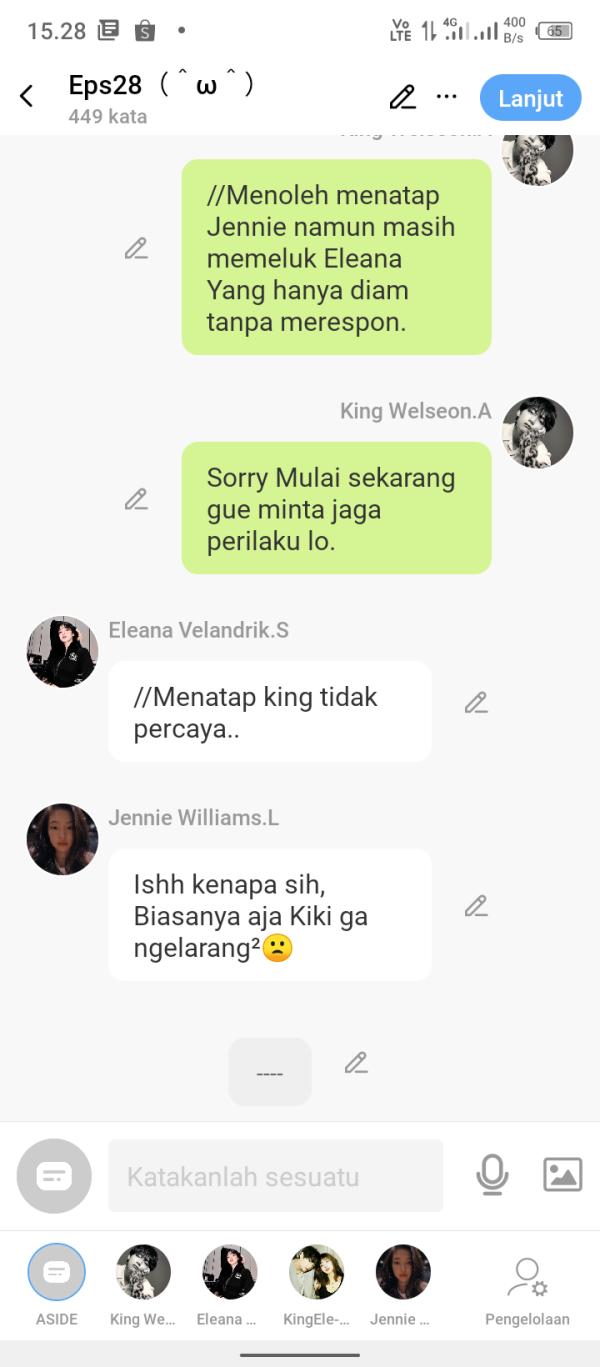Tap the back arrow in header
The width and height of the screenshot is (600, 1367).
(27, 97)
